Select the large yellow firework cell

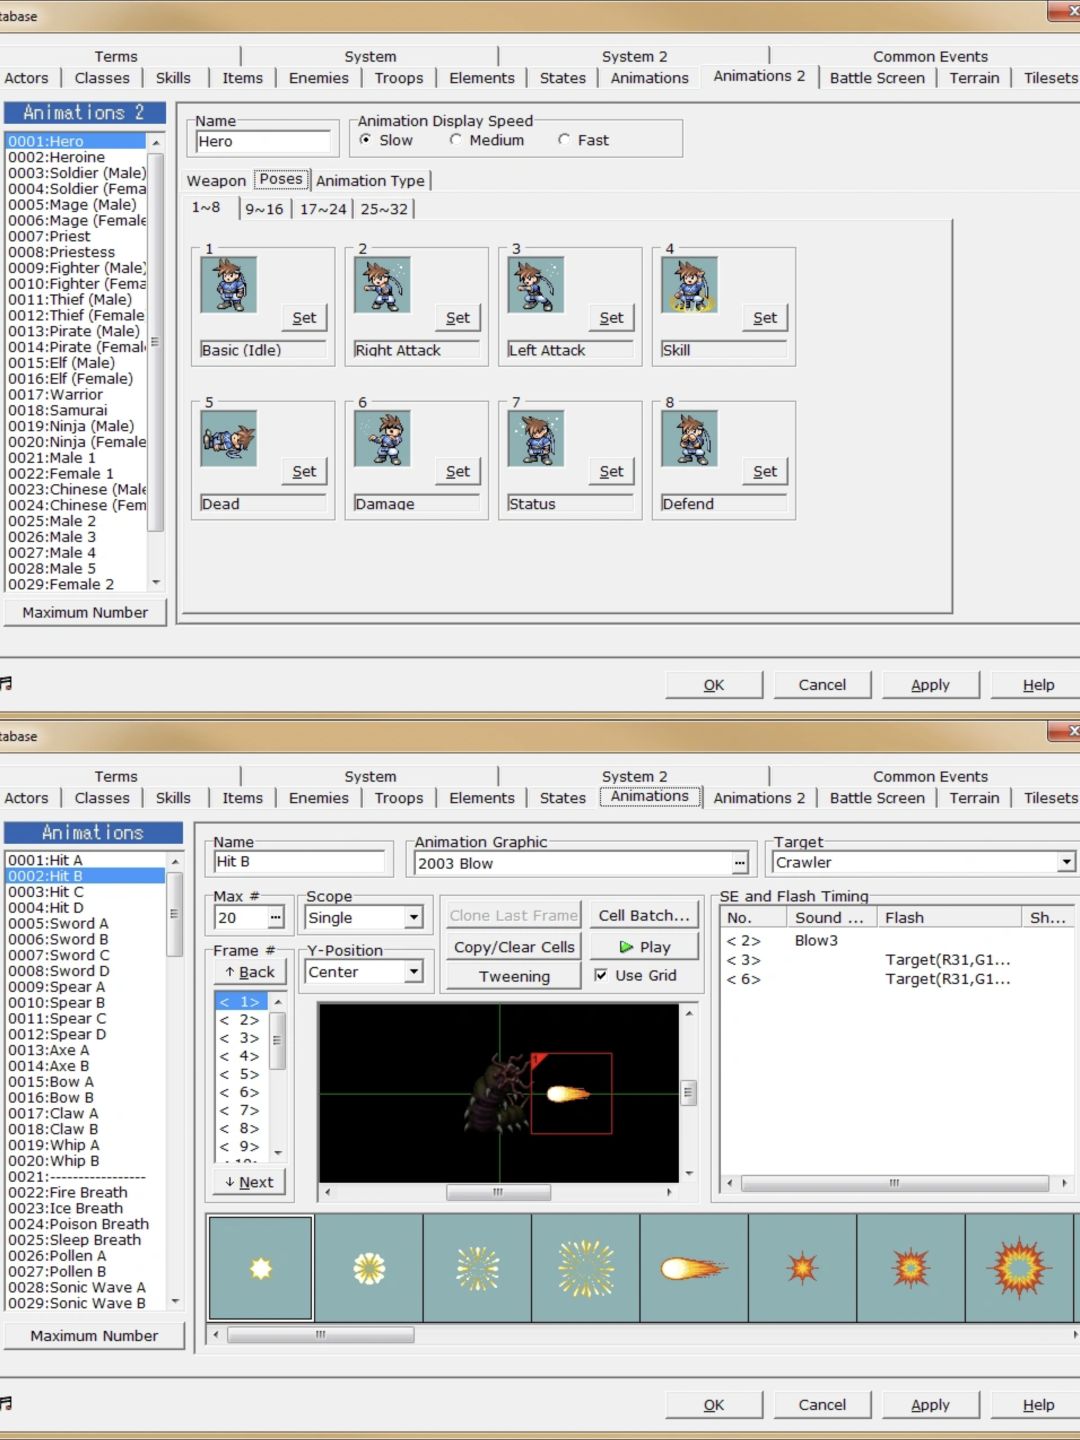click(586, 1268)
